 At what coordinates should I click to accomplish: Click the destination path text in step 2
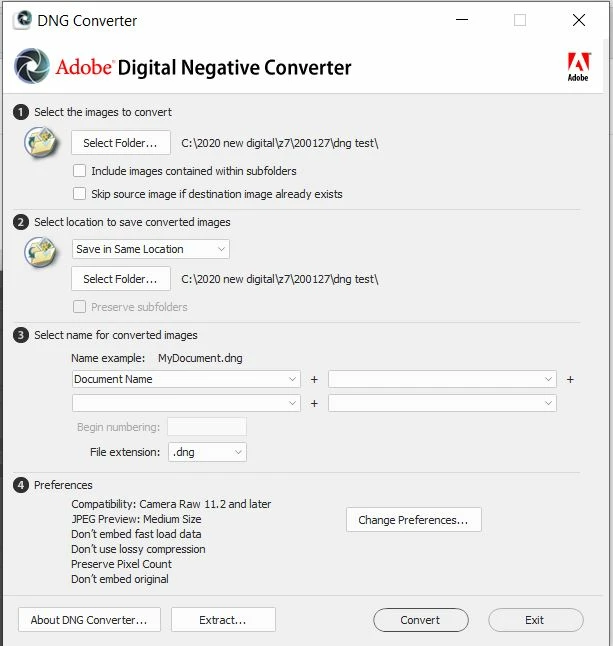[x=280, y=279]
